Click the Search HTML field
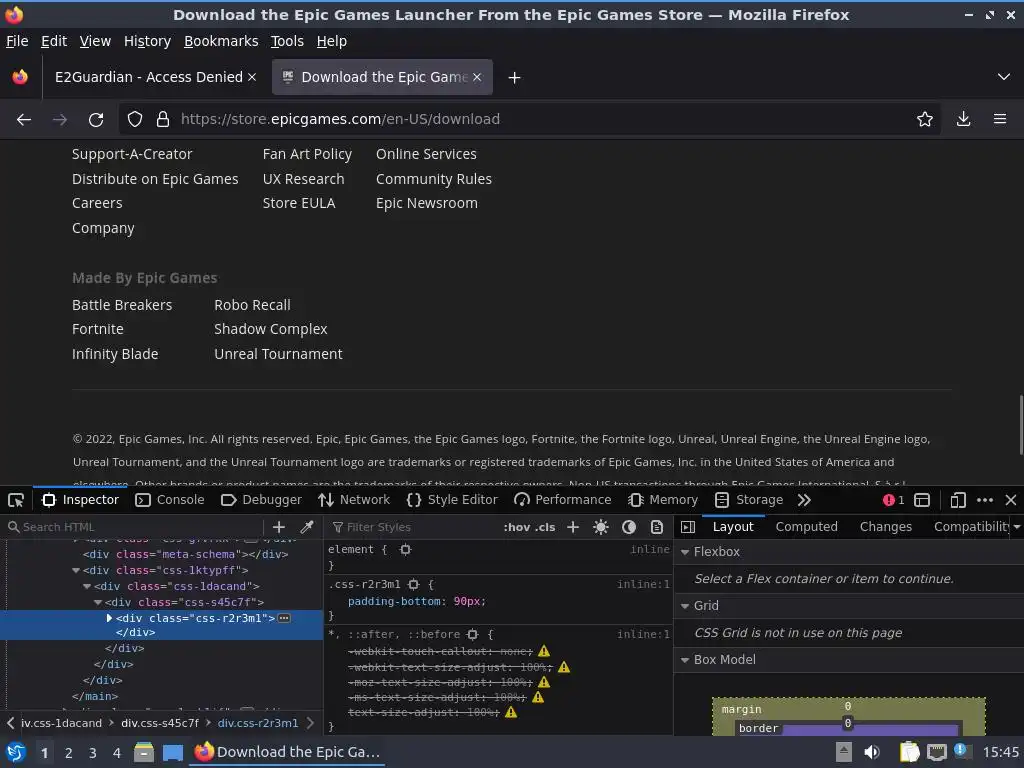This screenshot has height=768, width=1024. (134, 527)
